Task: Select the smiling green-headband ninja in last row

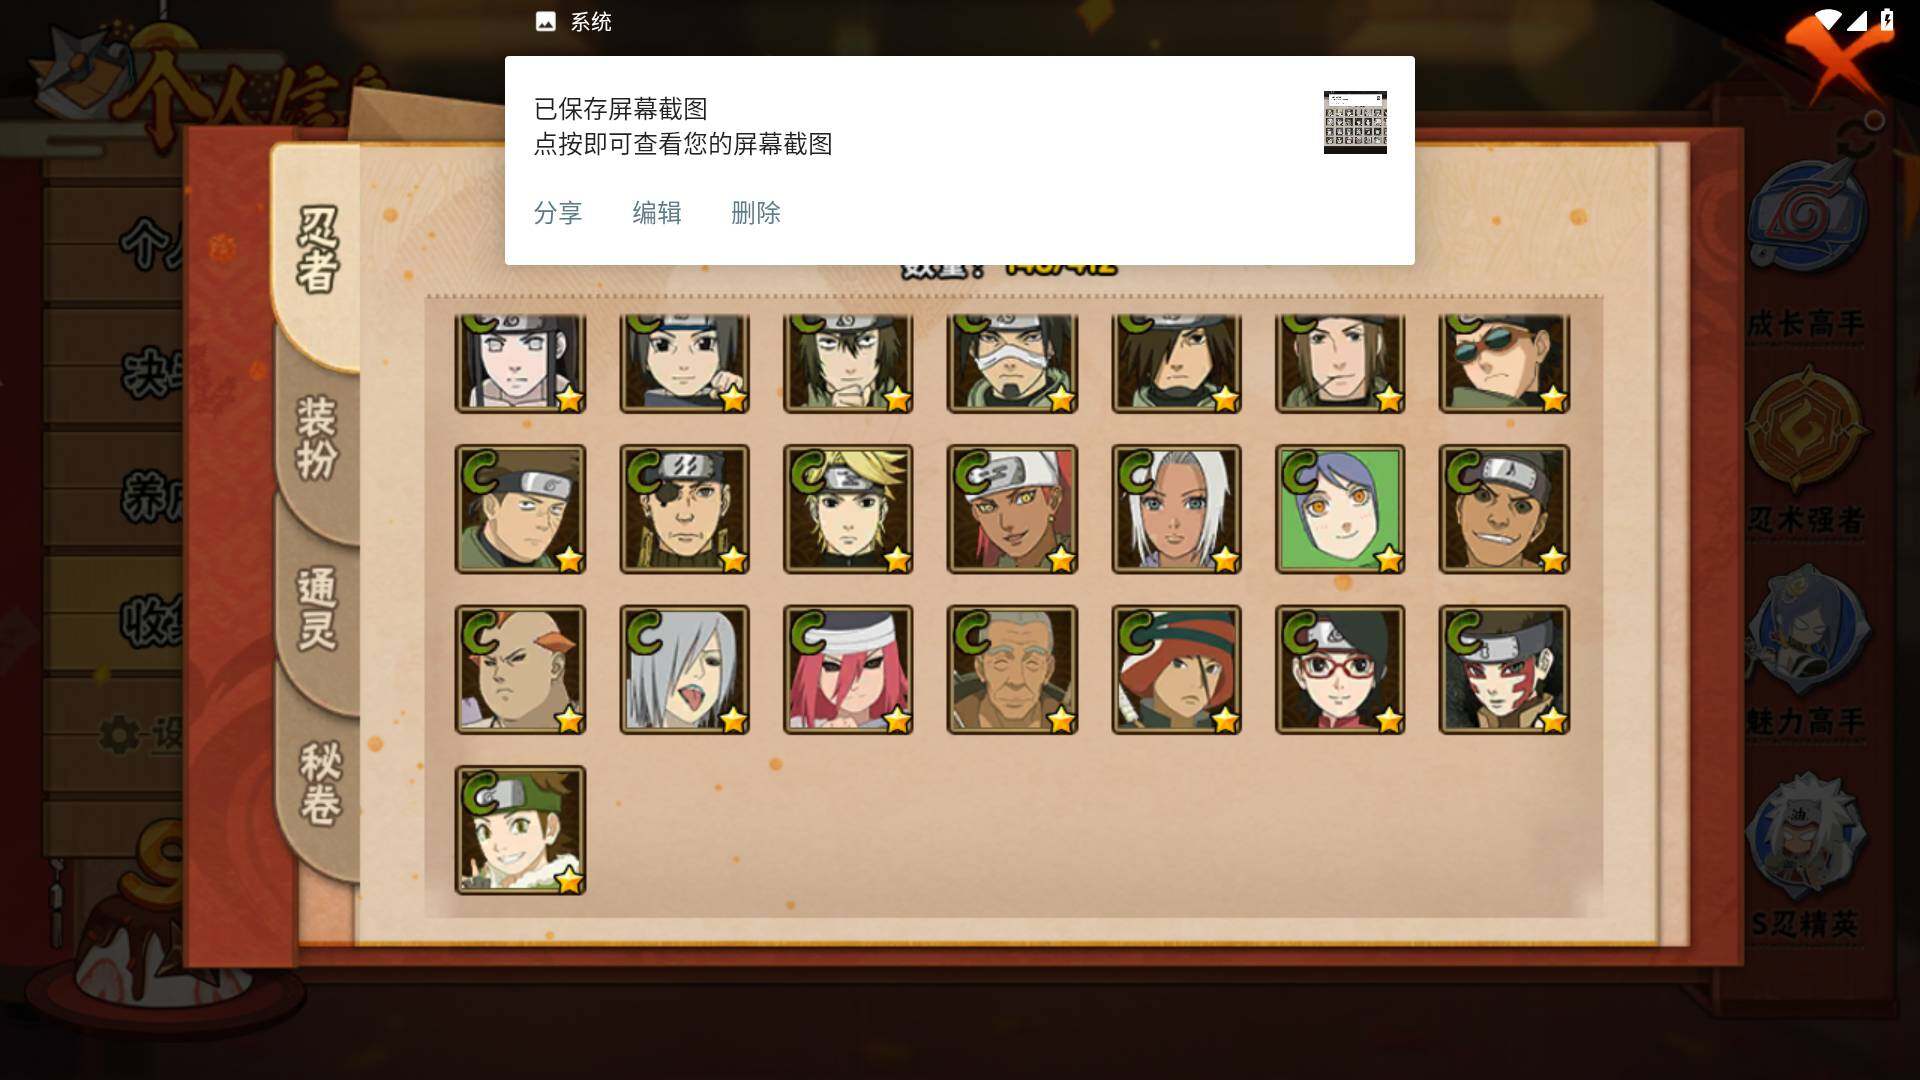Action: click(x=520, y=830)
